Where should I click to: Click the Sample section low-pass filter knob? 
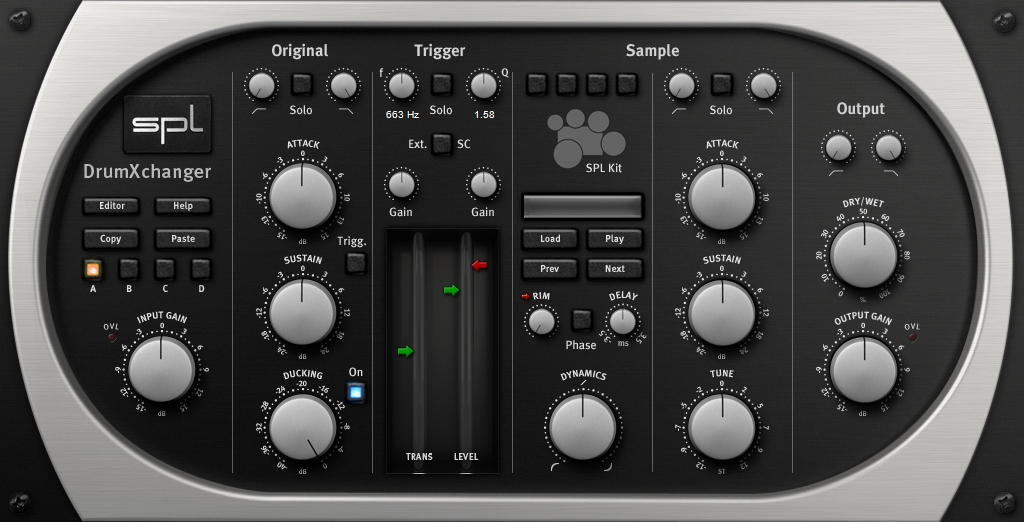click(763, 86)
